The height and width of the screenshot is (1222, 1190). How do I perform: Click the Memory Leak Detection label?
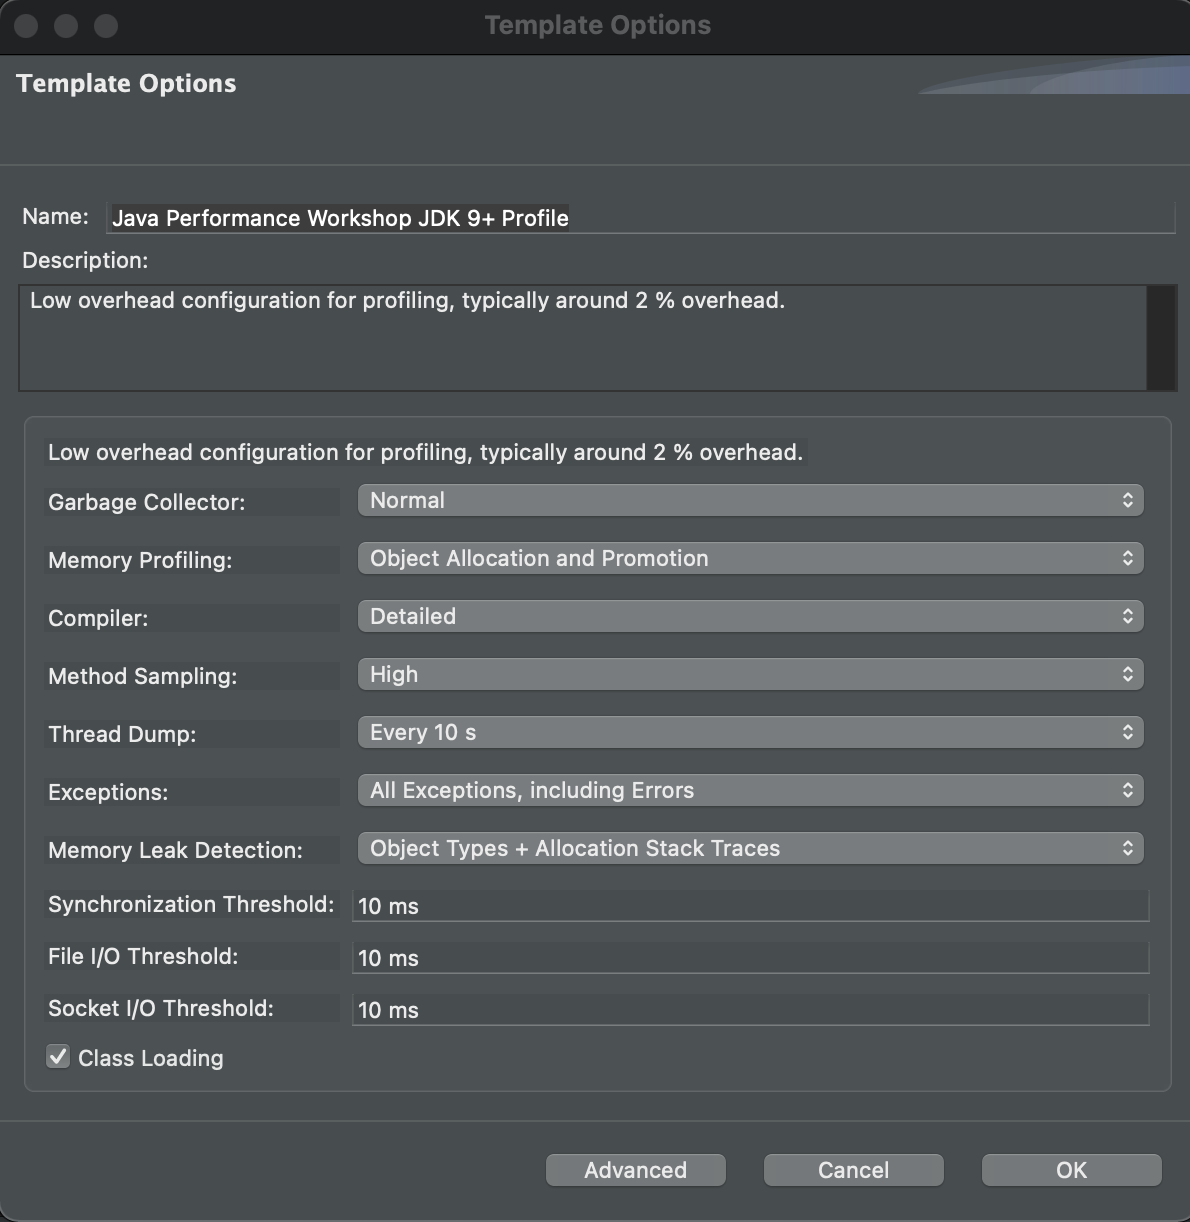(x=176, y=850)
